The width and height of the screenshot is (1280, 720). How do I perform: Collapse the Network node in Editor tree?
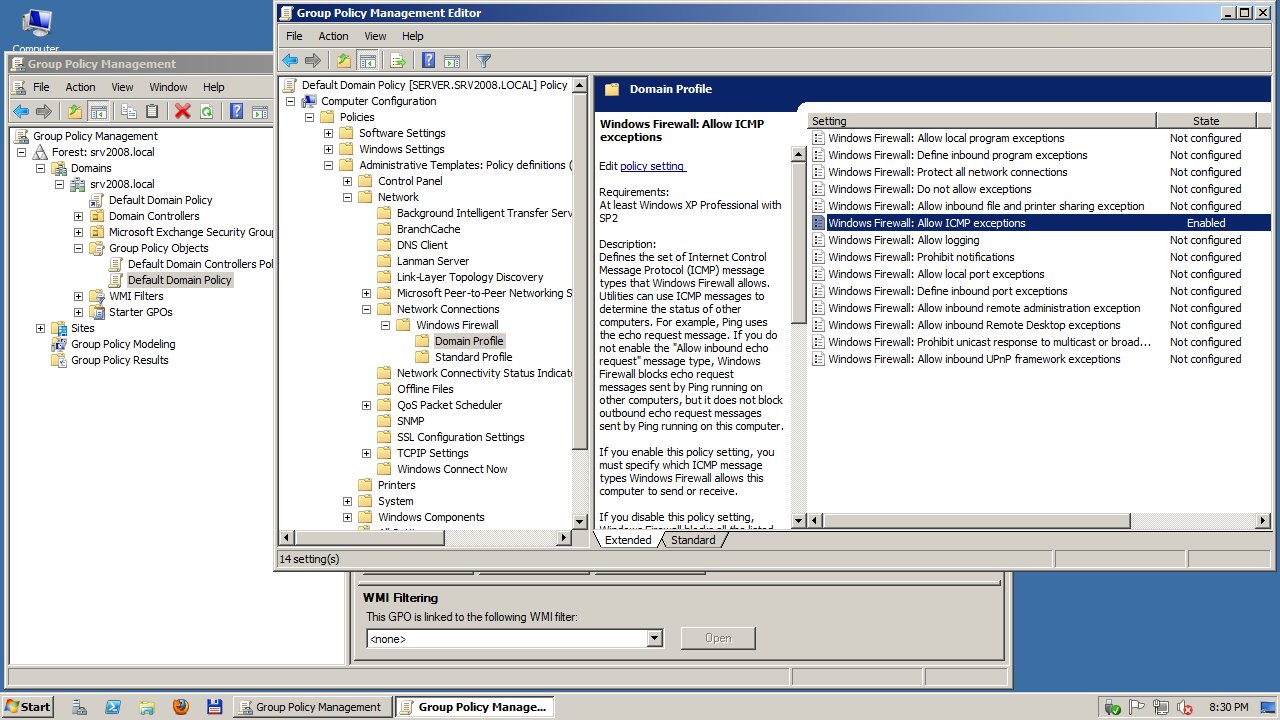click(348, 197)
